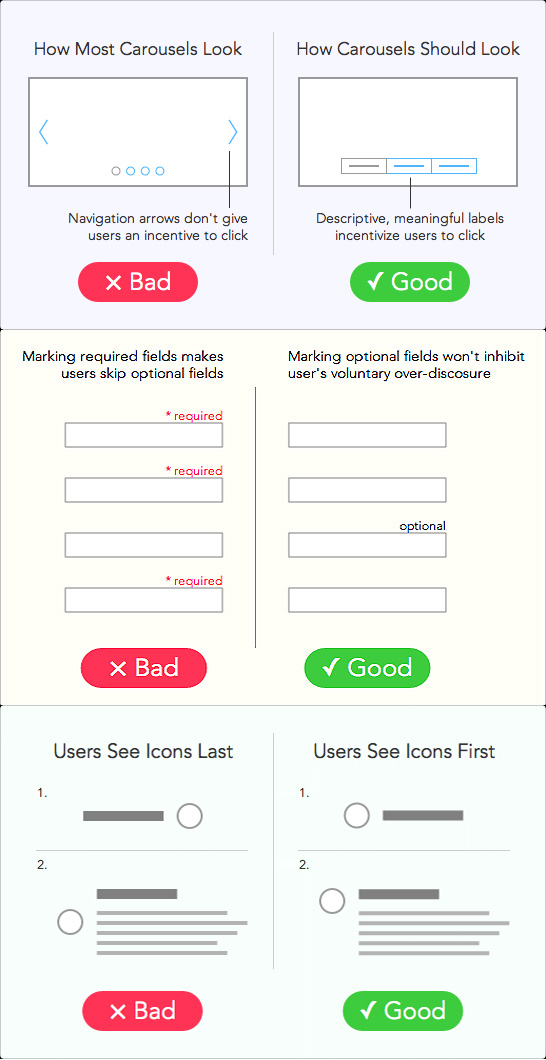Select the first carousel pagination dot
The width and height of the screenshot is (546, 1060).
pyautogui.click(x=116, y=171)
